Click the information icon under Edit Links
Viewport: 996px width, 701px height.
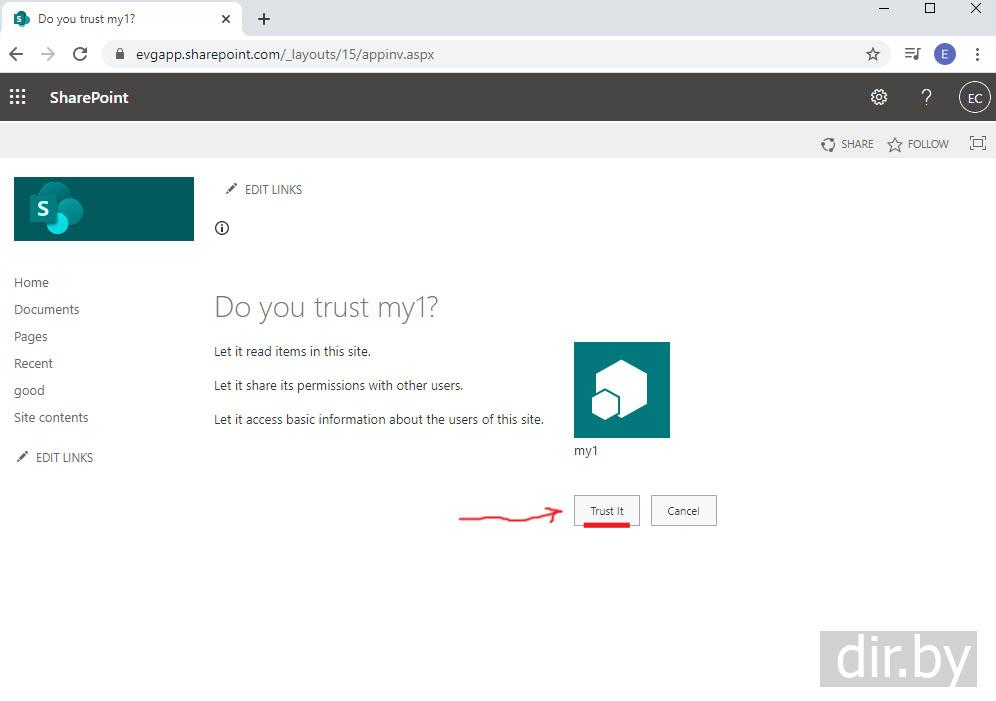pyautogui.click(x=222, y=228)
